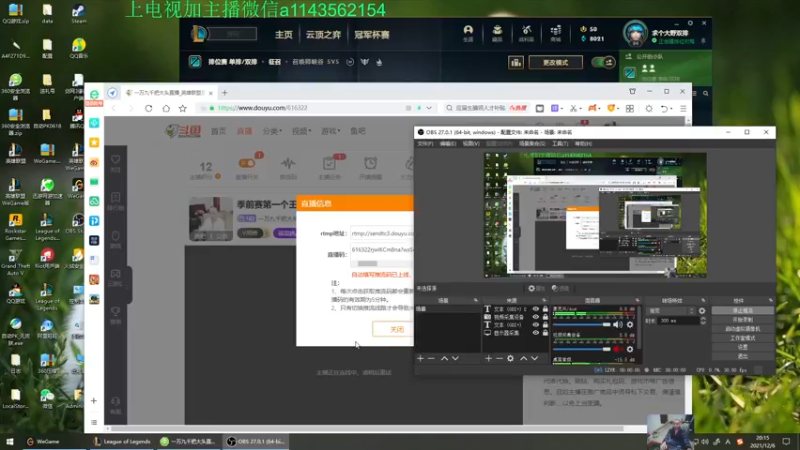Mute the microphone speaker icon in OBS mixer
800x450 pixels.
pyautogui.click(x=617, y=324)
